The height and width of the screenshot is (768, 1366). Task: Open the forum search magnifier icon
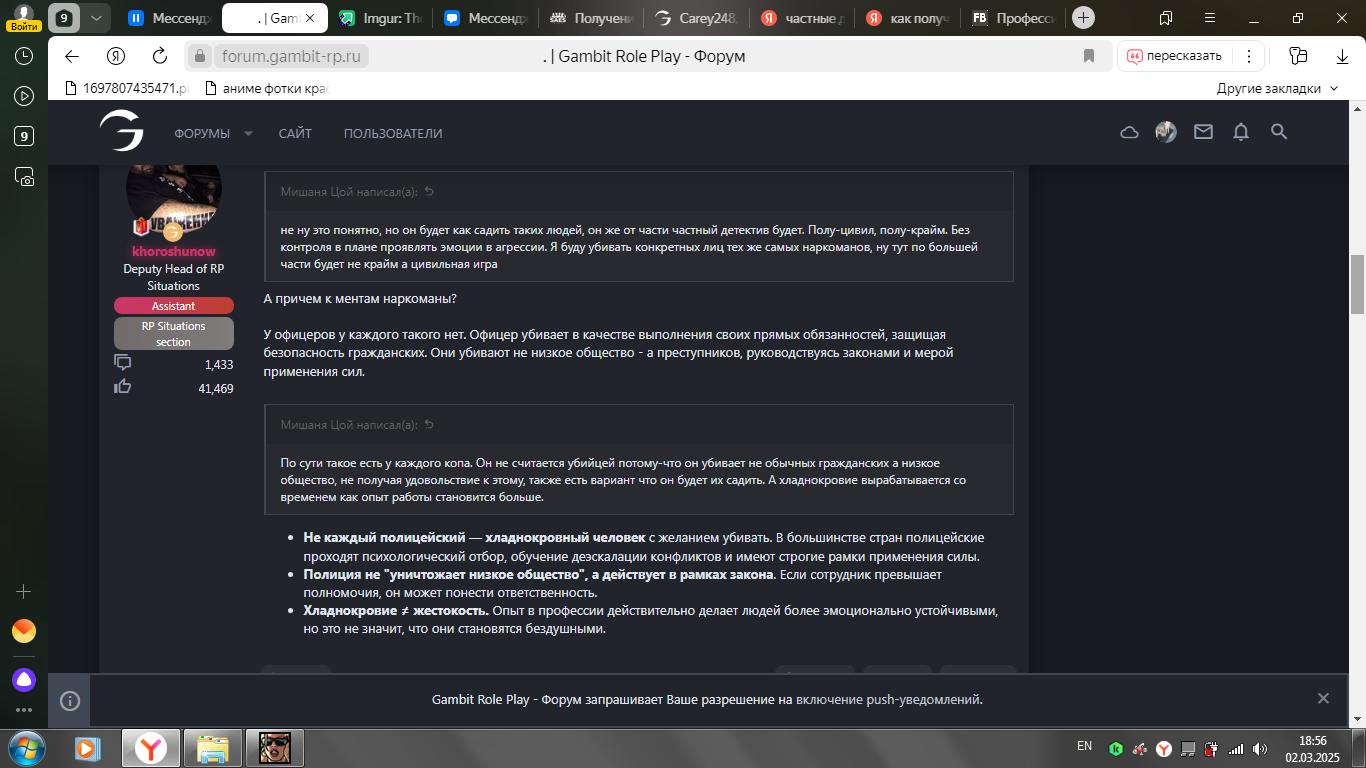coord(1278,132)
